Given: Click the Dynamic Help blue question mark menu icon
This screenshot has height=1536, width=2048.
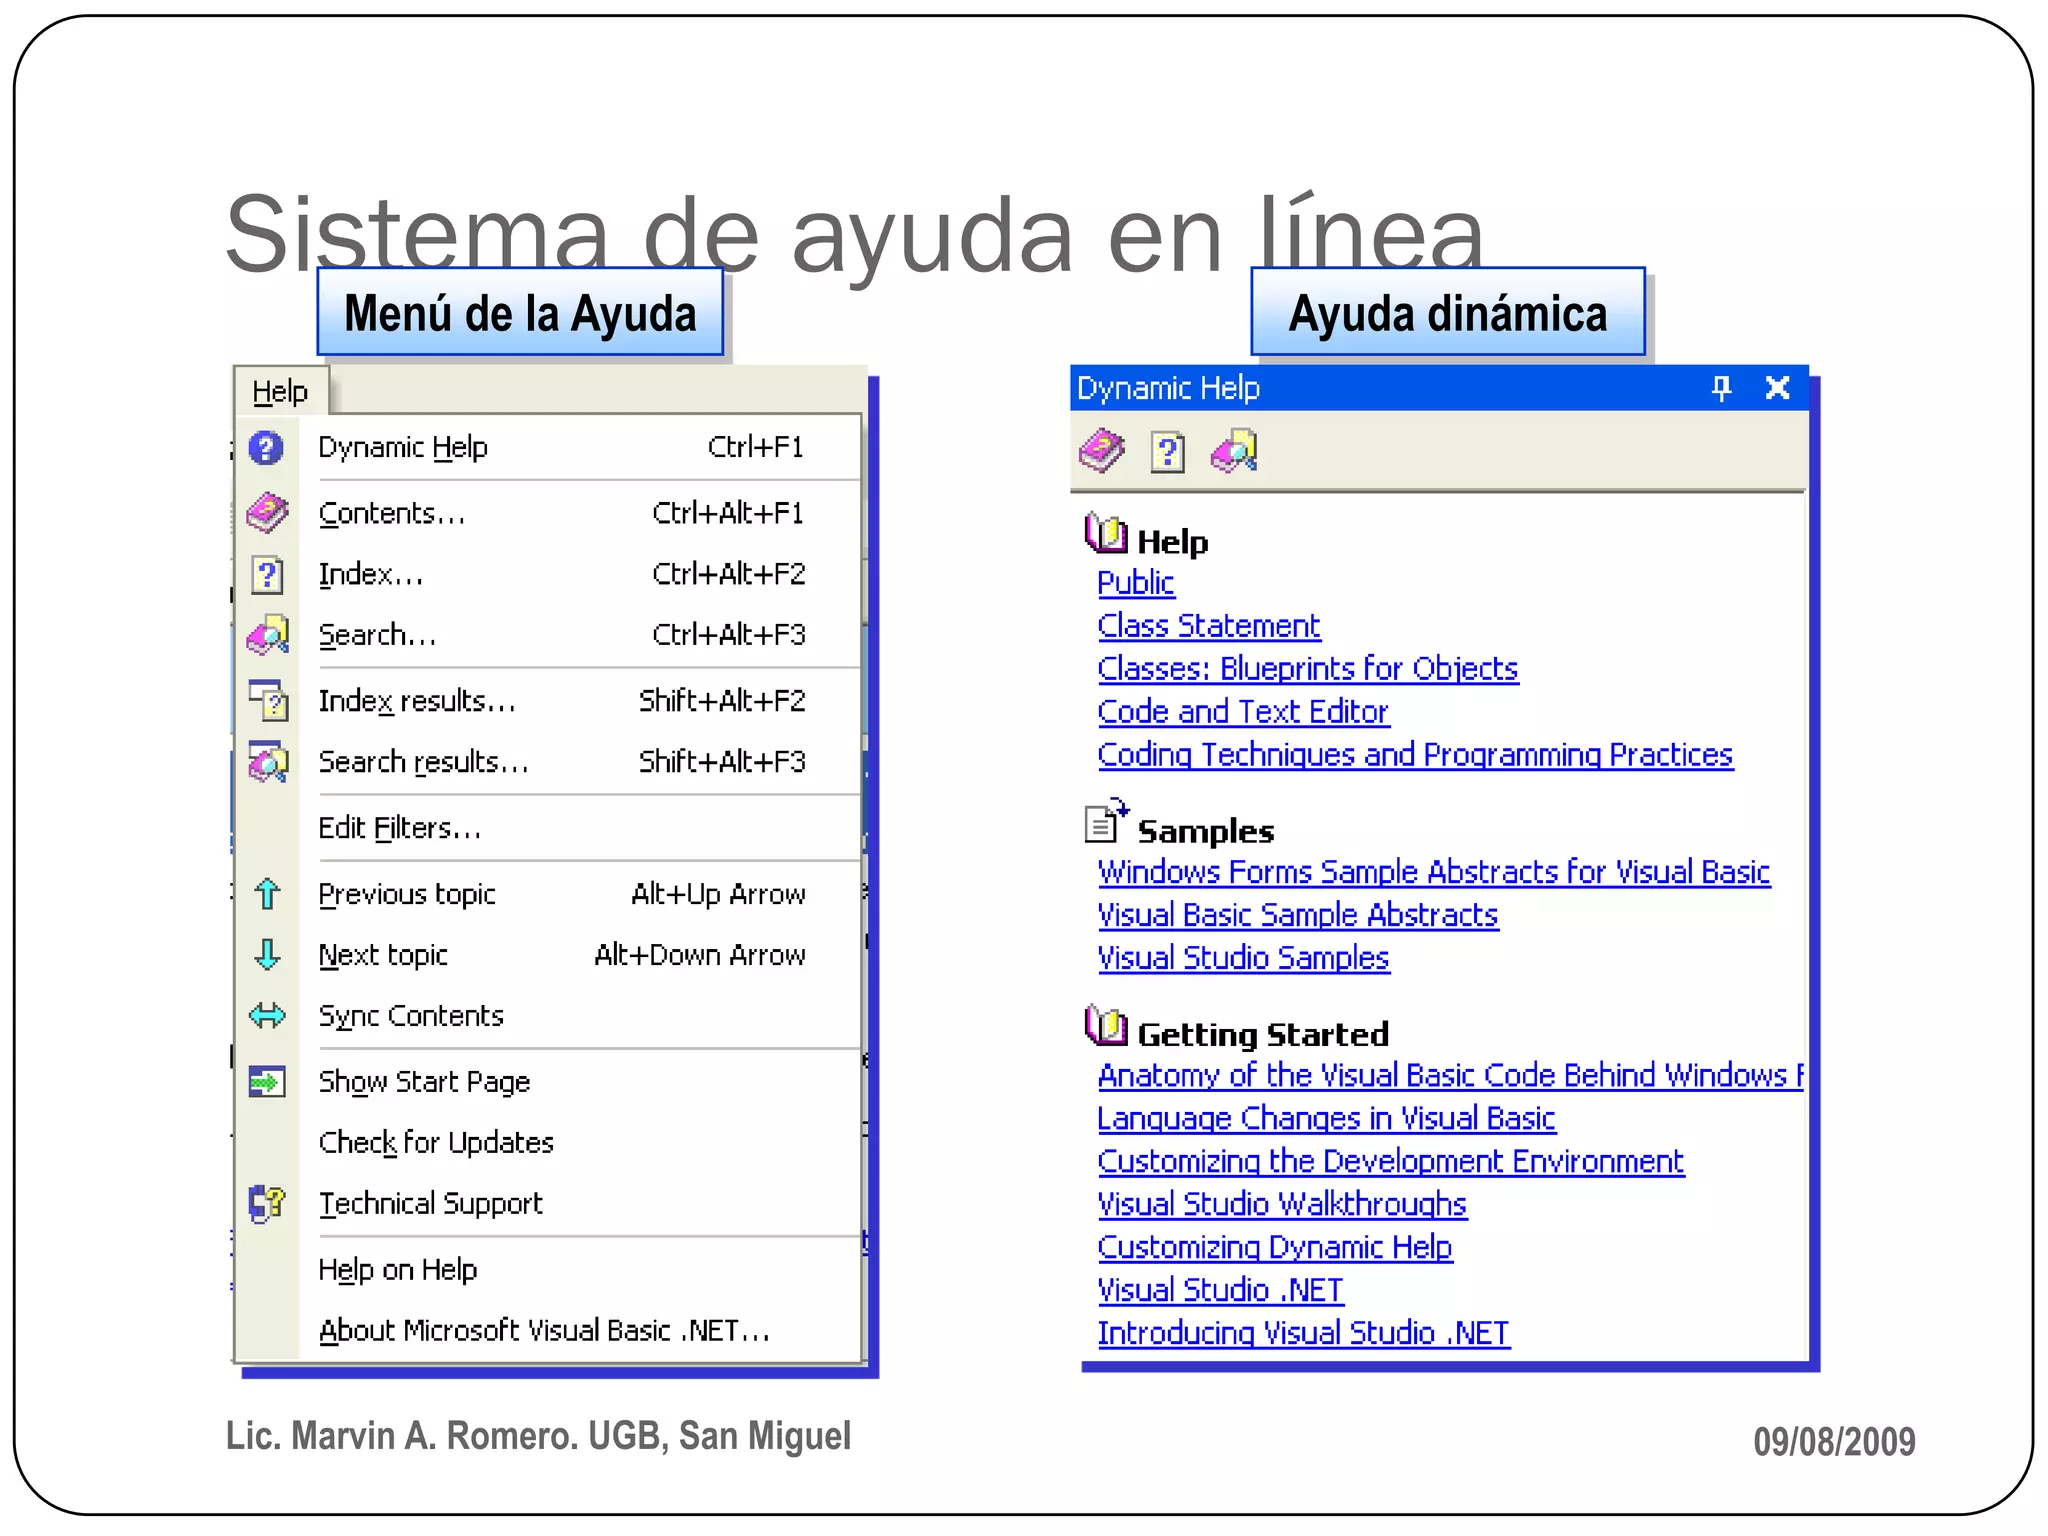Looking at the screenshot, I should 266,447.
